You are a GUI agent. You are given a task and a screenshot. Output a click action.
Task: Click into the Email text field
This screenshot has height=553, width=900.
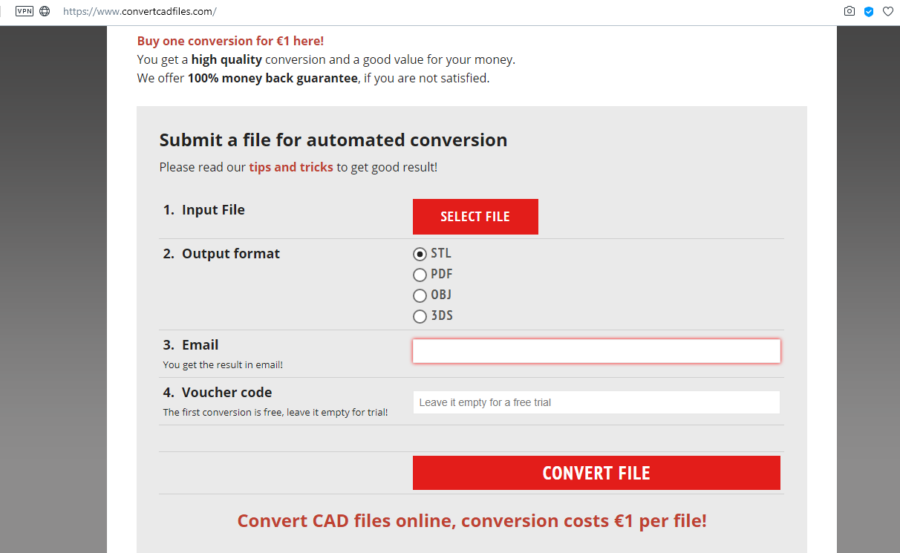point(596,351)
